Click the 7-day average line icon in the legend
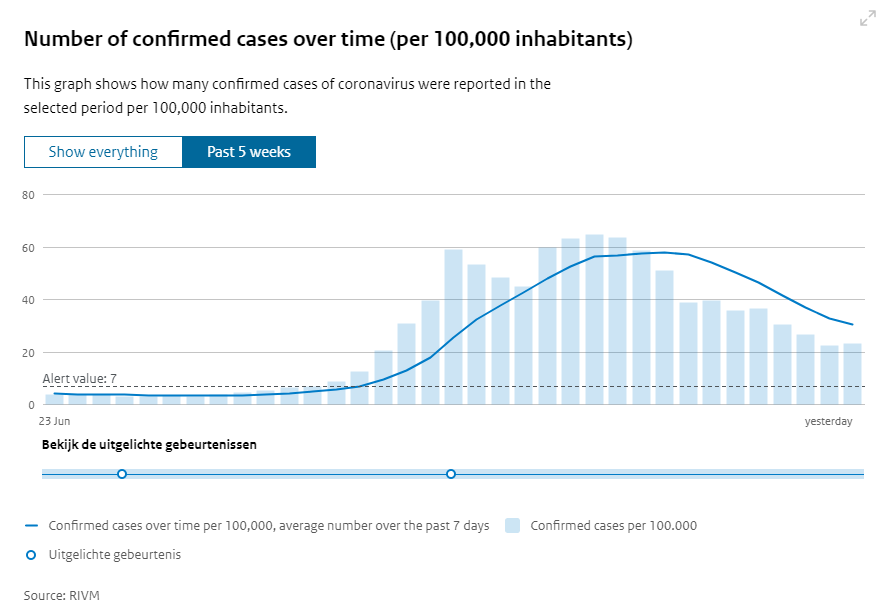 tap(31, 525)
